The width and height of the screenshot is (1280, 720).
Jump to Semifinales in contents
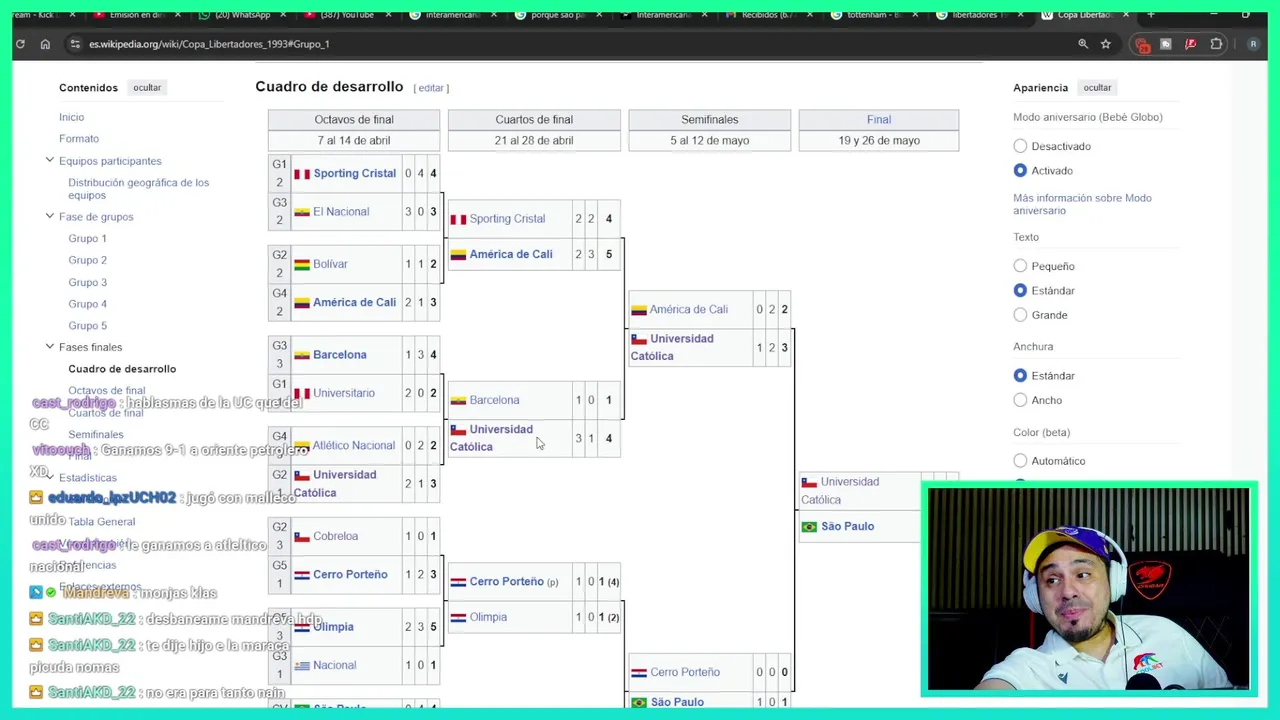(96, 435)
